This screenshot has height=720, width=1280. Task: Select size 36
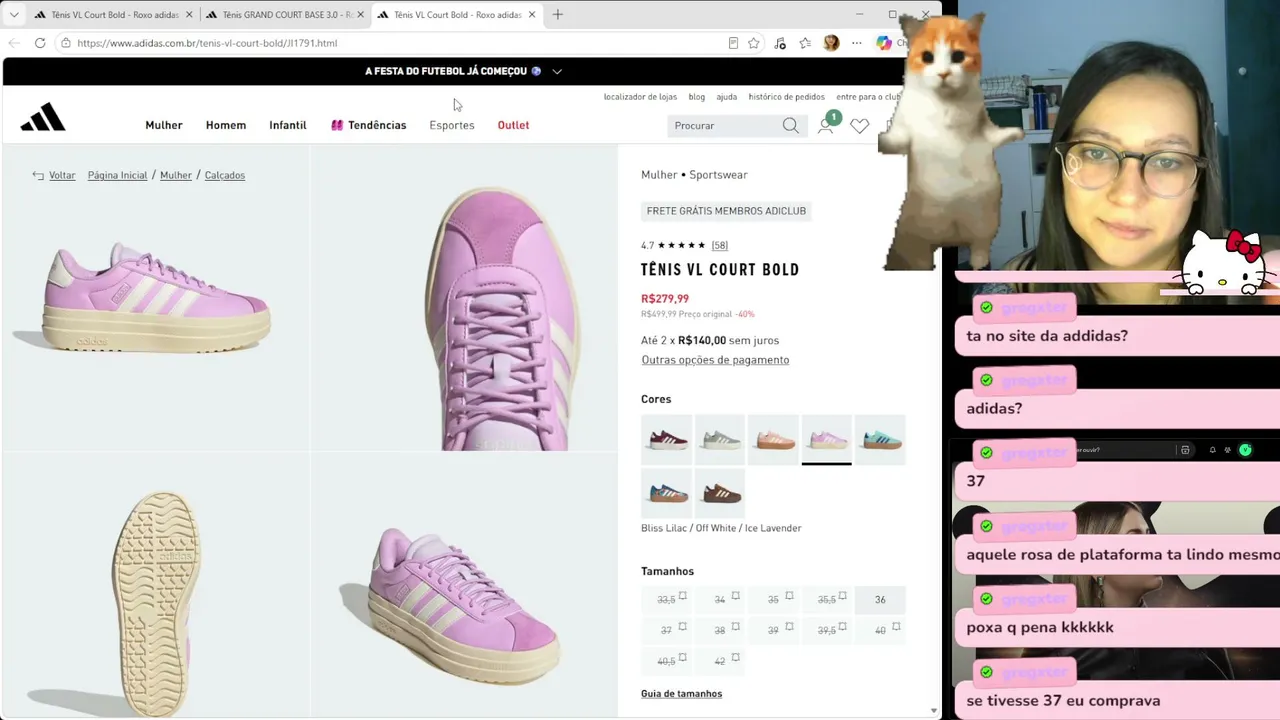click(x=880, y=600)
